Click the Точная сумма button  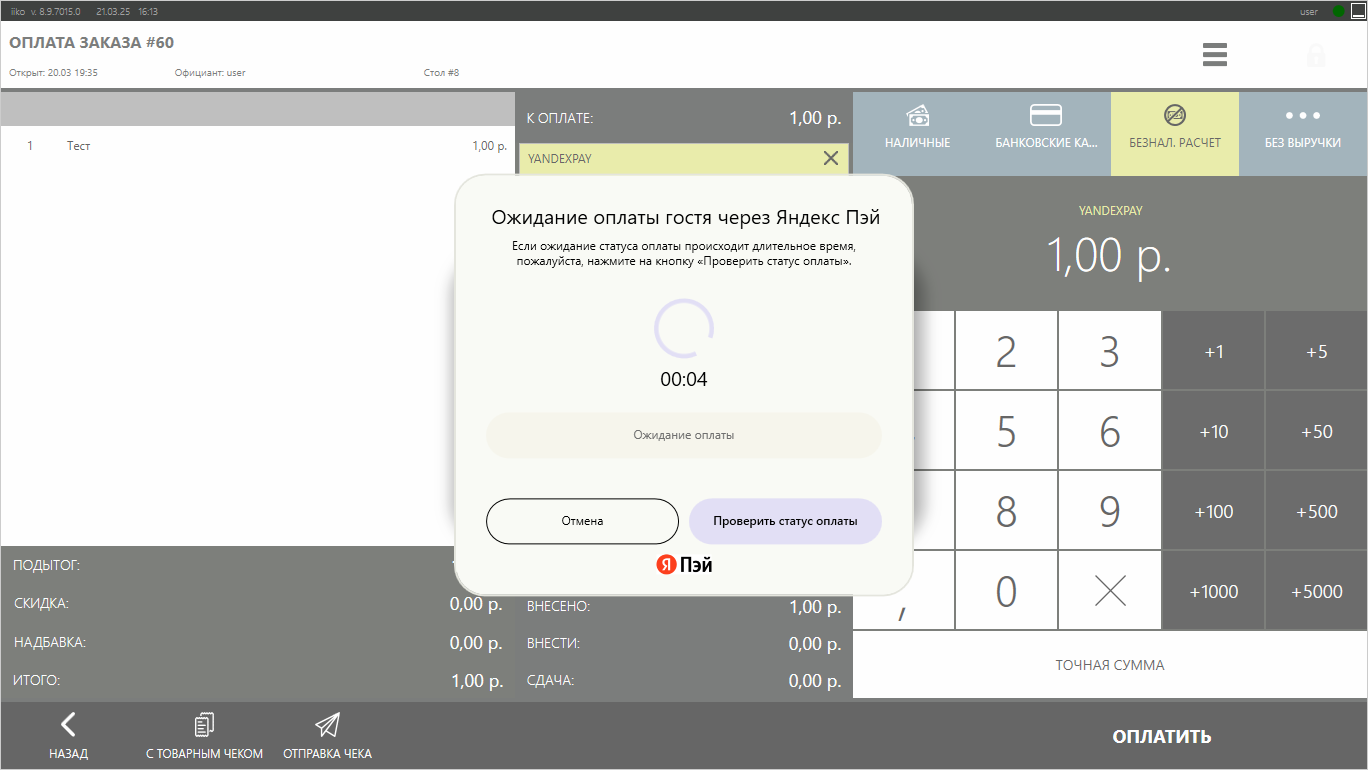[x=1110, y=665]
